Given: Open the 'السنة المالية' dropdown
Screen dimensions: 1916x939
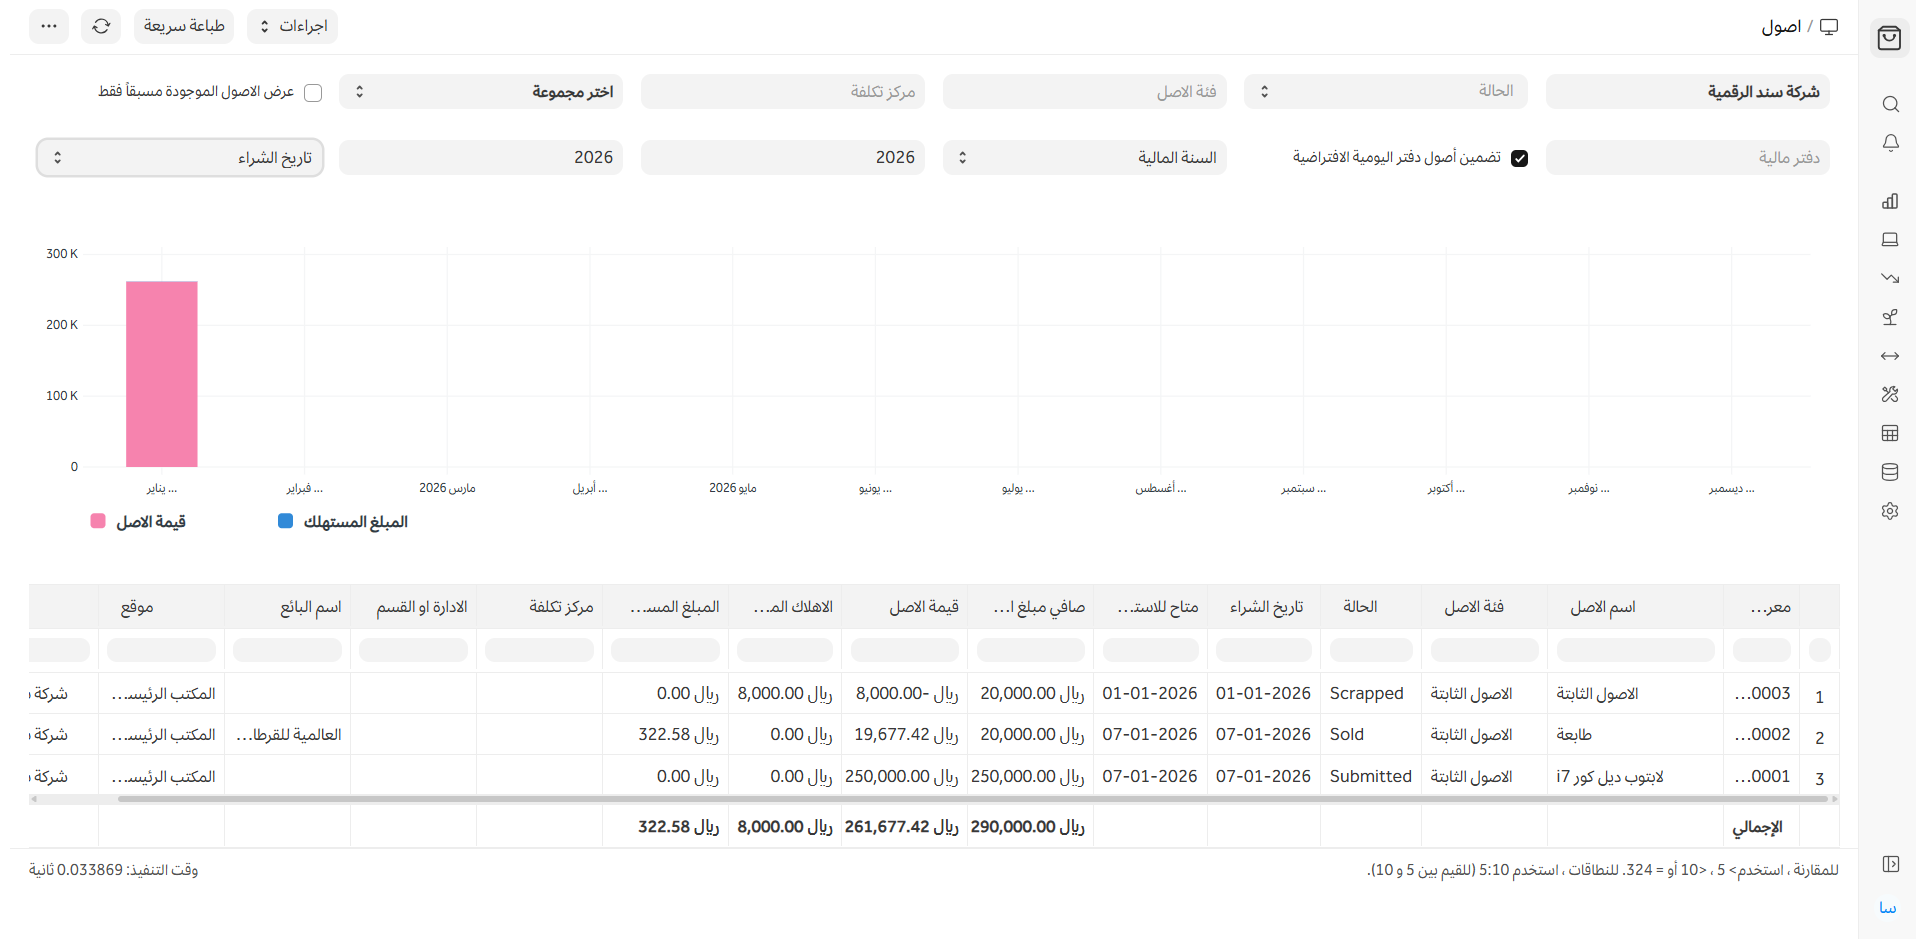Looking at the screenshot, I should pos(1084,158).
